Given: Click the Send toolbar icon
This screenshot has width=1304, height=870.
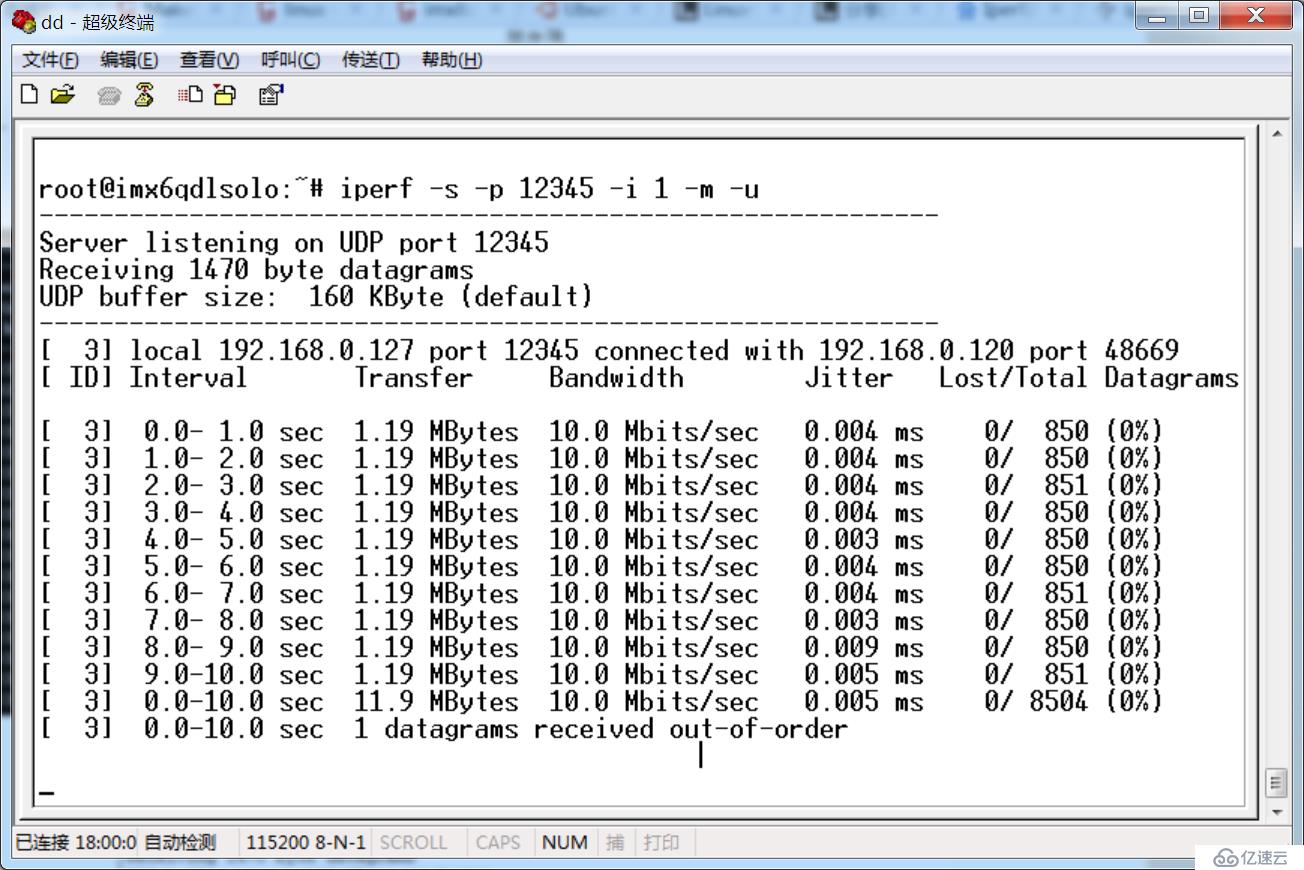Looking at the screenshot, I should tap(190, 95).
